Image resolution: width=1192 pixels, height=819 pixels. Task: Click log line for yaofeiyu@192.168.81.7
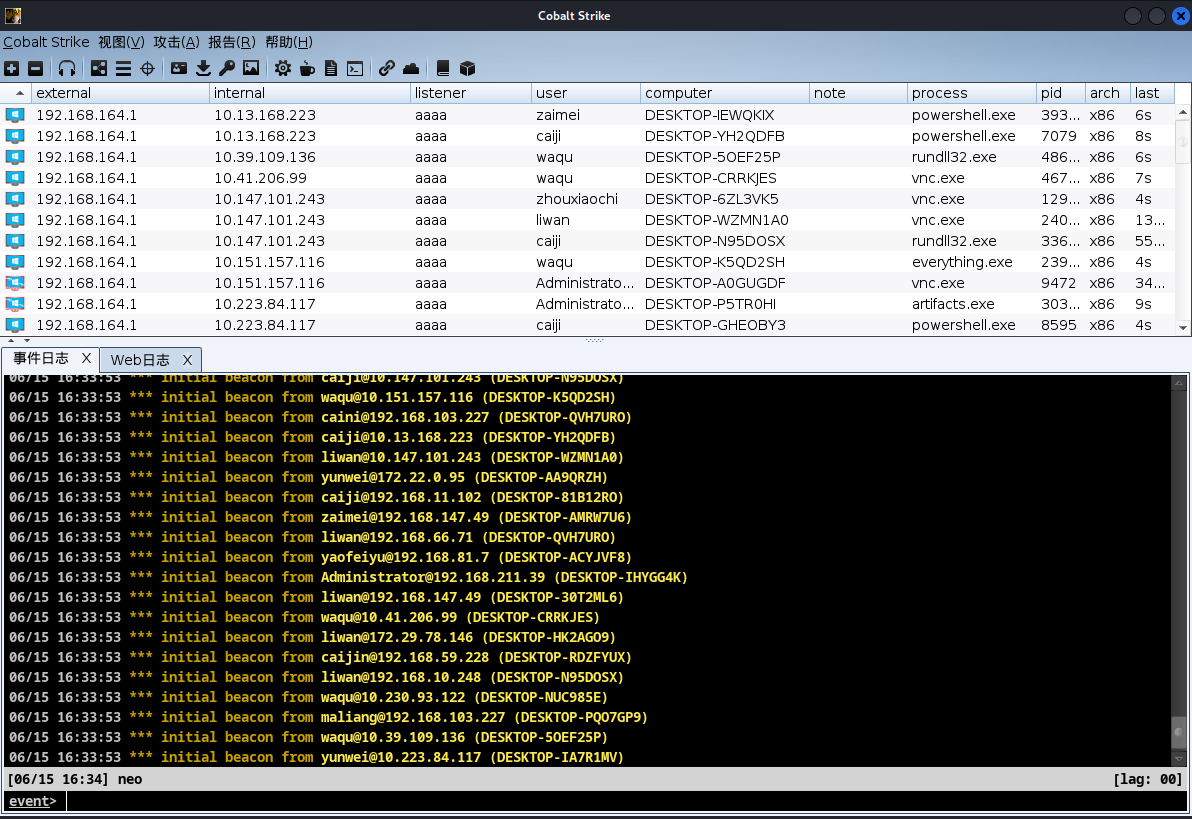(320, 557)
